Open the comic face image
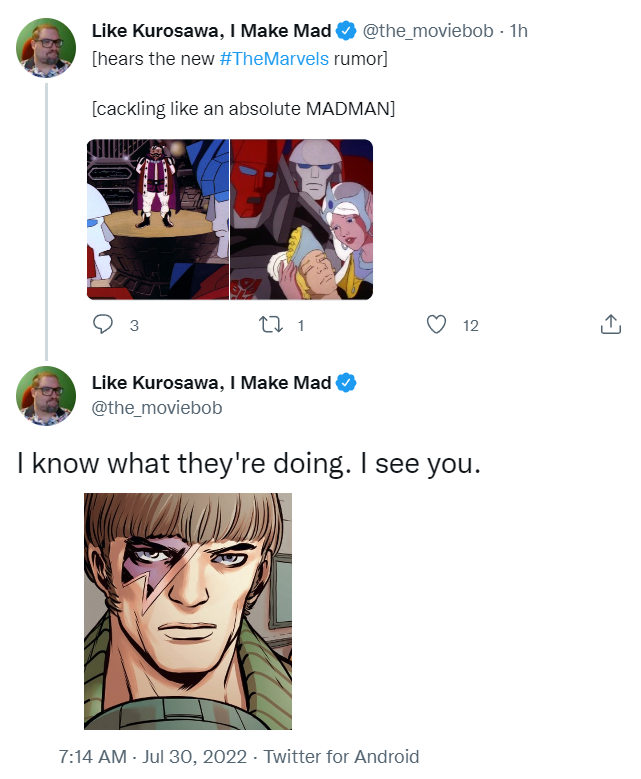Screen dimensions: 641x779 click(x=188, y=610)
